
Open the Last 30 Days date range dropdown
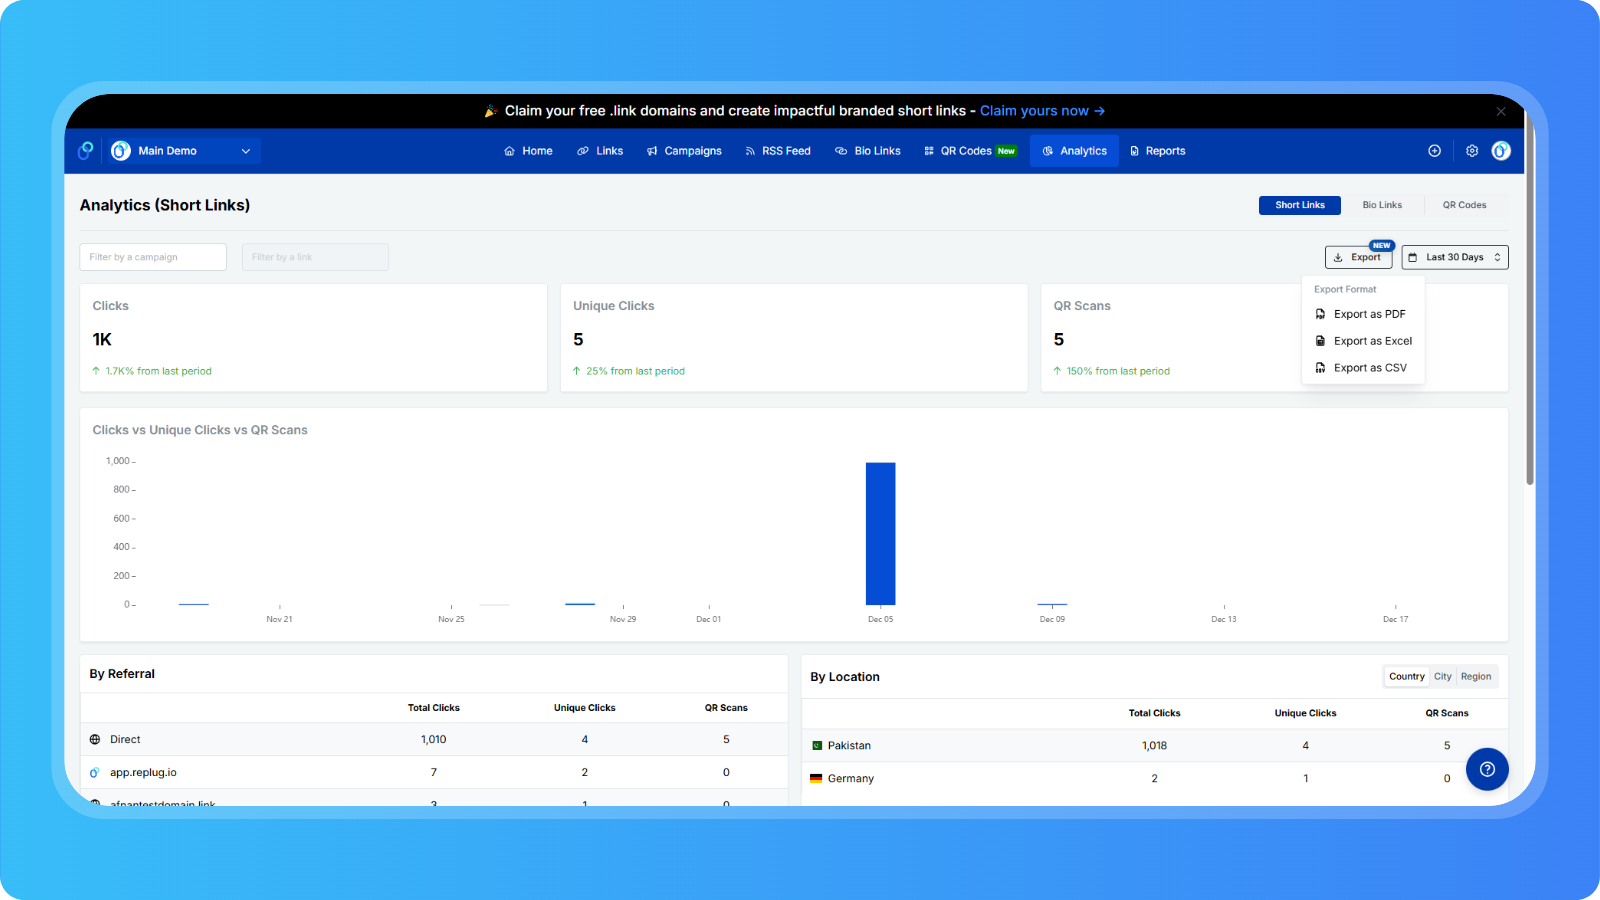(x=1454, y=257)
